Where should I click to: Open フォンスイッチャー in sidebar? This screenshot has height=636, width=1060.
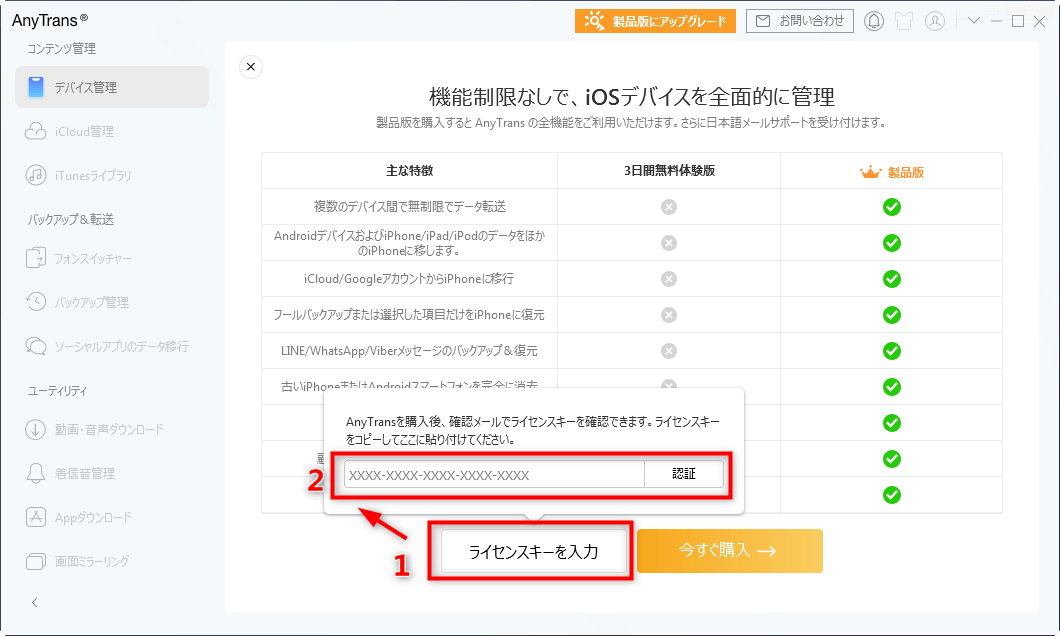coord(93,258)
